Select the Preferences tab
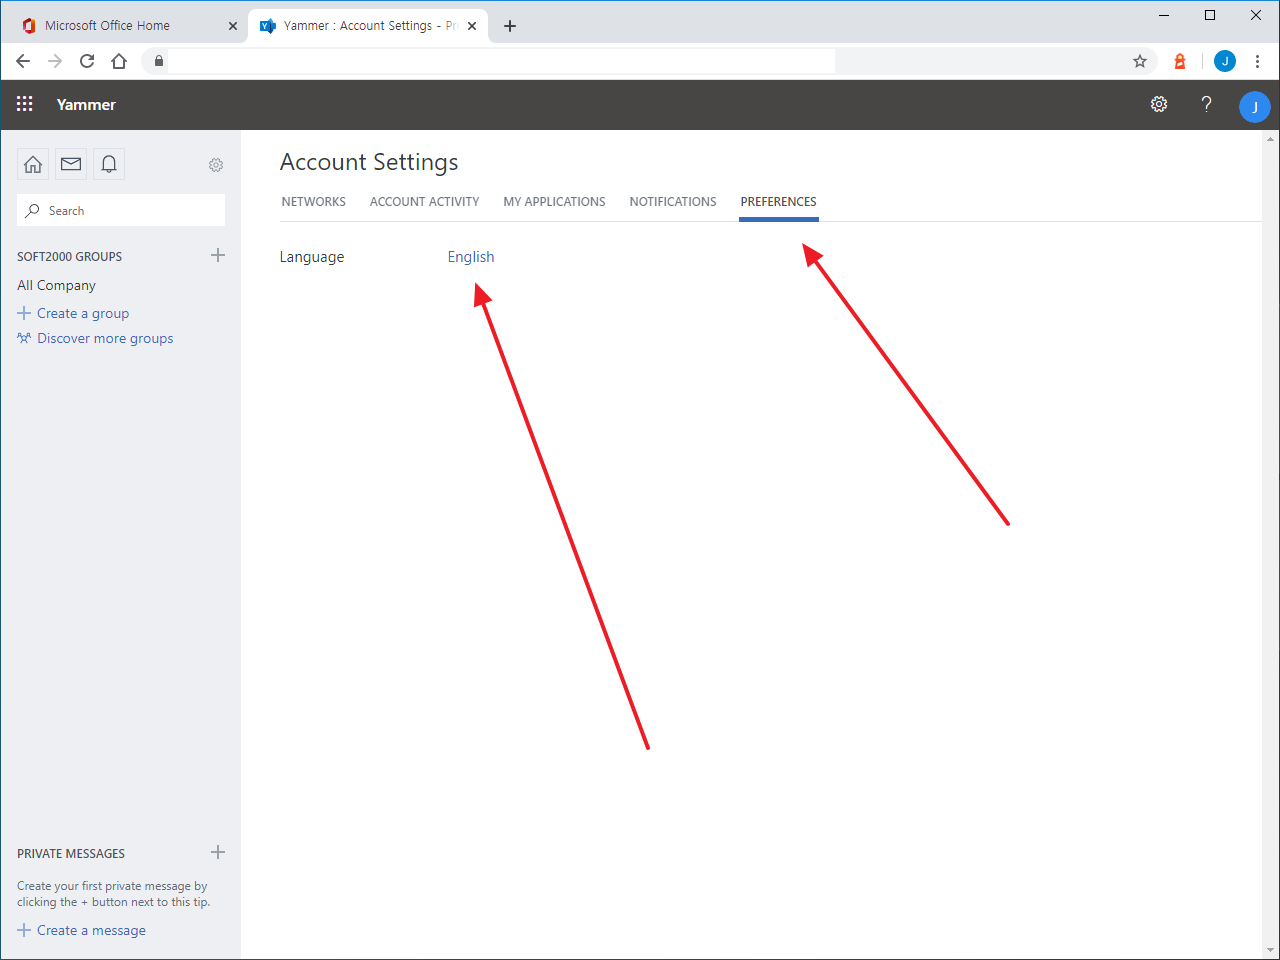The height and width of the screenshot is (960, 1280). click(x=779, y=202)
